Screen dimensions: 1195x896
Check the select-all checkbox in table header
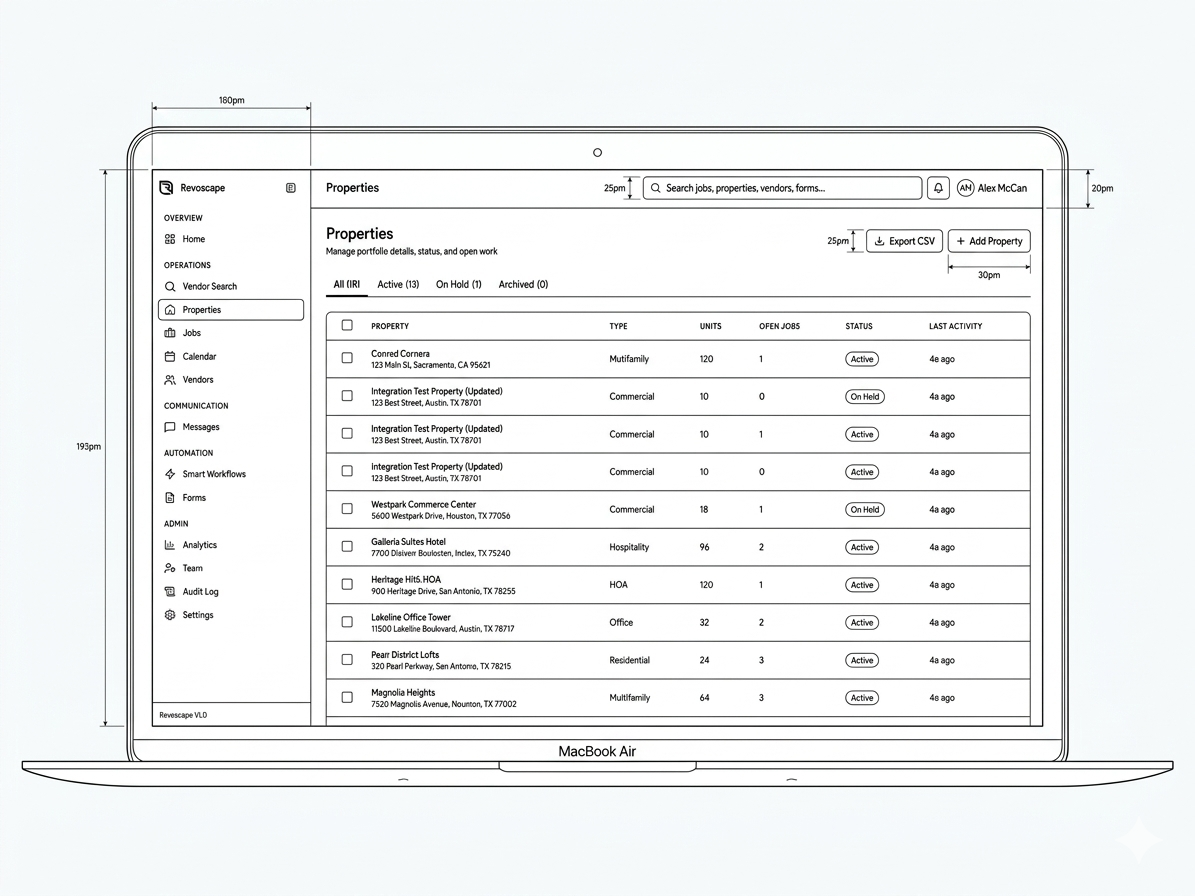tap(348, 325)
